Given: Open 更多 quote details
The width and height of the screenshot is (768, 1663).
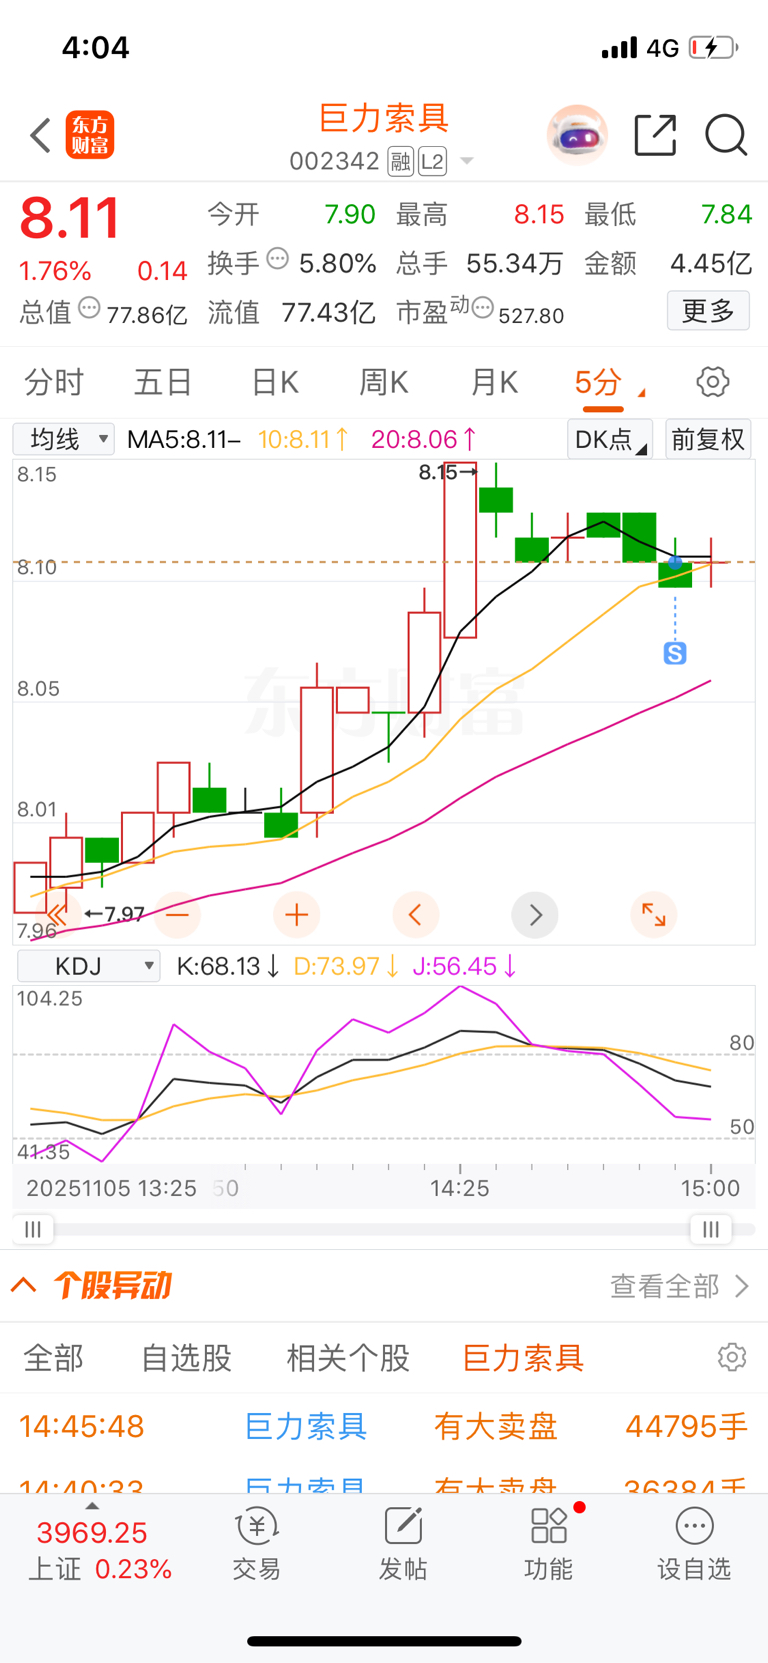Looking at the screenshot, I should [708, 311].
